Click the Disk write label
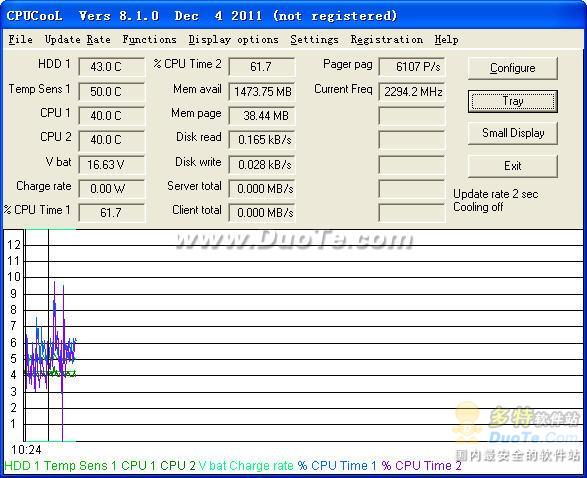587x478 pixels. 198,162
